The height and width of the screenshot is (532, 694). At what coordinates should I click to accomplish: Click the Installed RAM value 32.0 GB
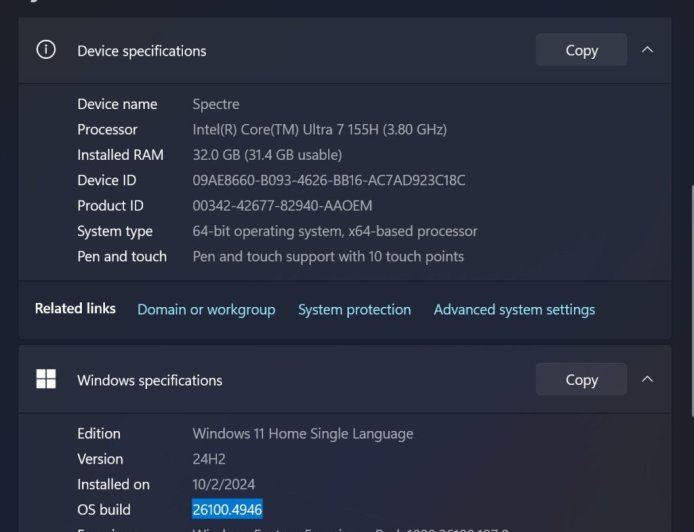click(x=267, y=154)
